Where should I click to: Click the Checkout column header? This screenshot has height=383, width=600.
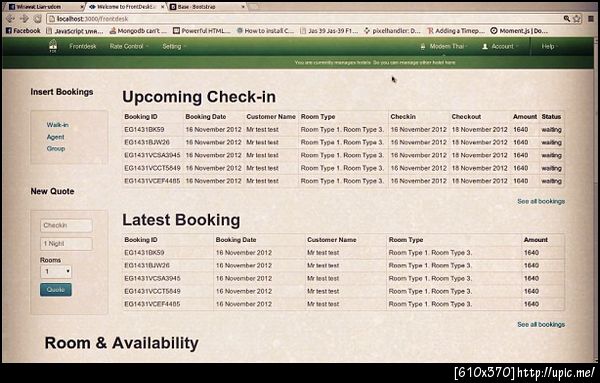point(466,117)
